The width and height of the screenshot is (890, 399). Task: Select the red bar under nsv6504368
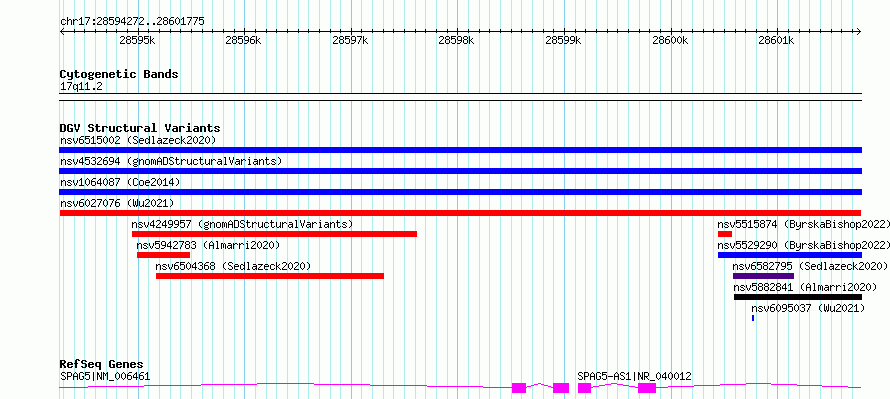(x=270, y=276)
